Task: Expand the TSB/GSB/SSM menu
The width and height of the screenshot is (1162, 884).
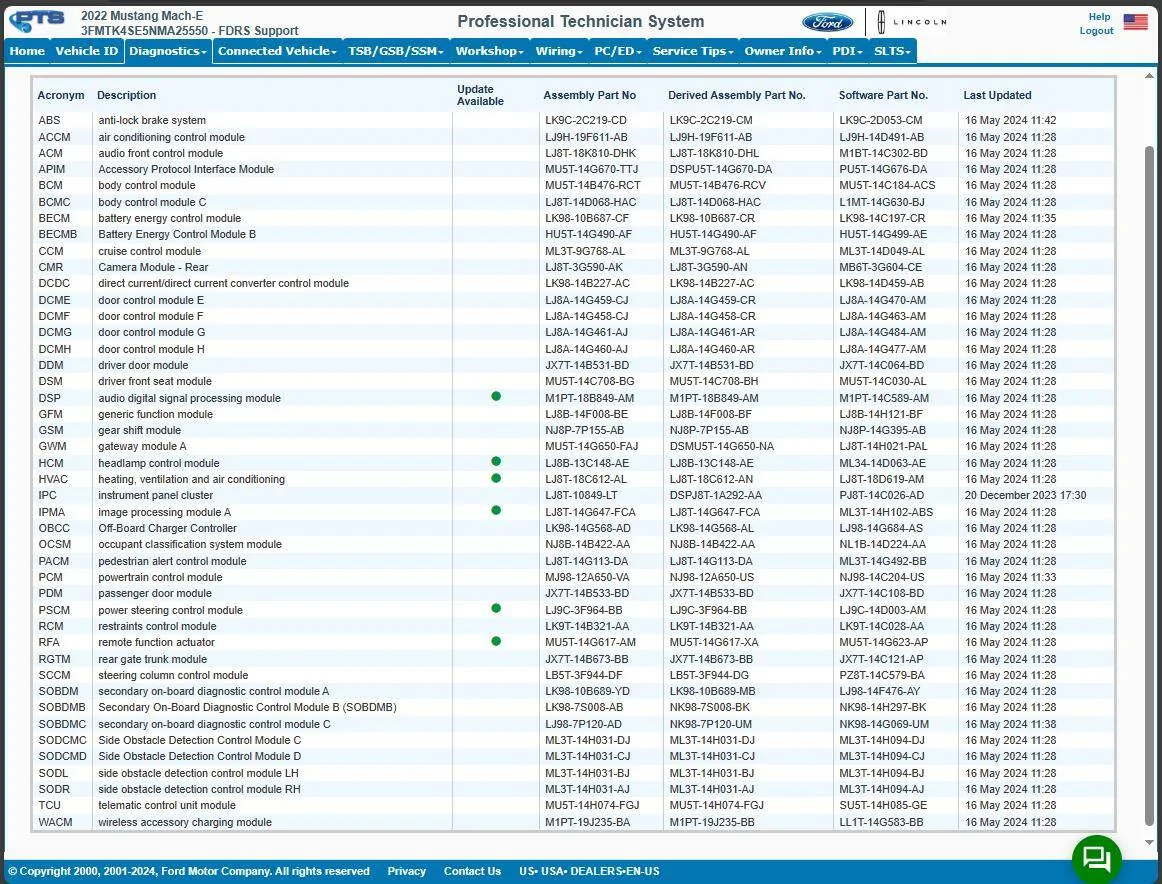Action: point(396,50)
